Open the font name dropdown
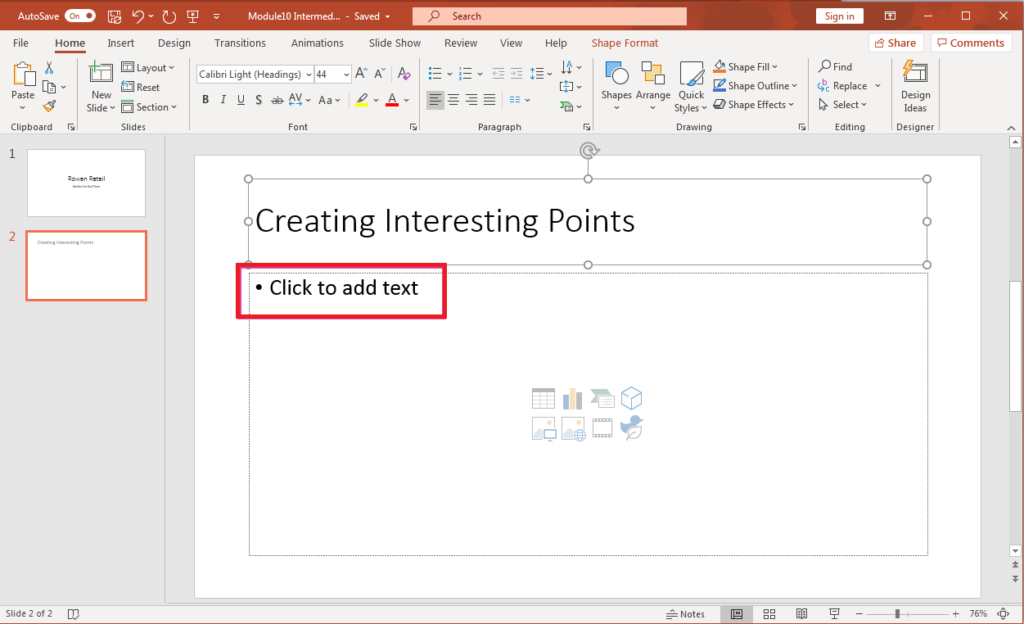1024x624 pixels. (x=308, y=74)
